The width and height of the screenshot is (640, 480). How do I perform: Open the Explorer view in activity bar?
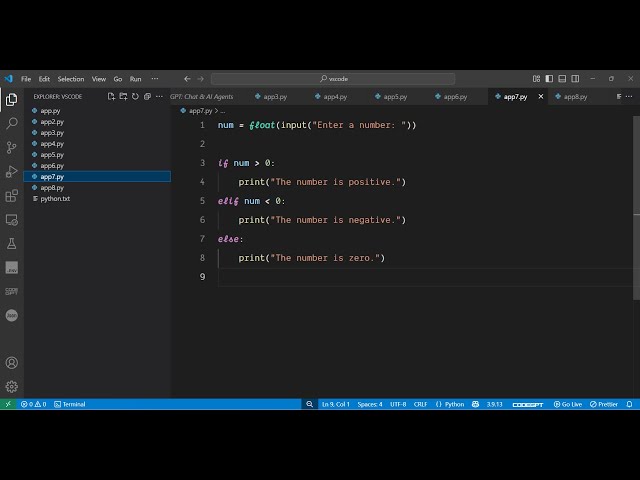click(x=11, y=100)
